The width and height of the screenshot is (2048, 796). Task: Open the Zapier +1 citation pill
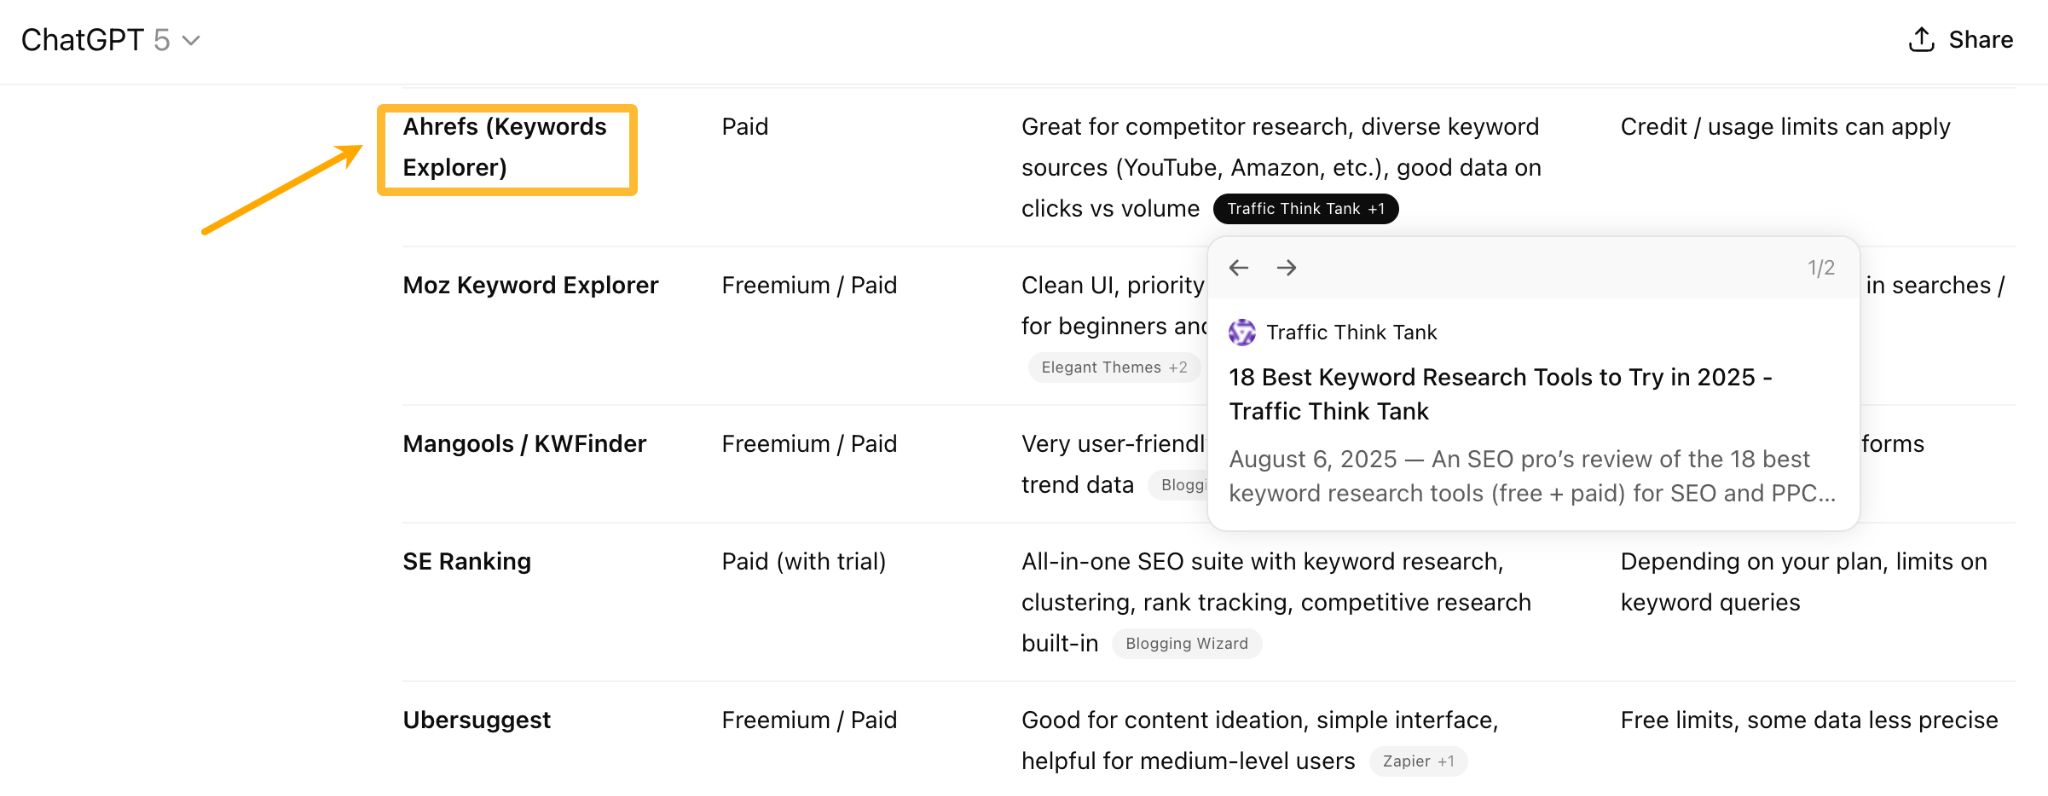click(1418, 760)
